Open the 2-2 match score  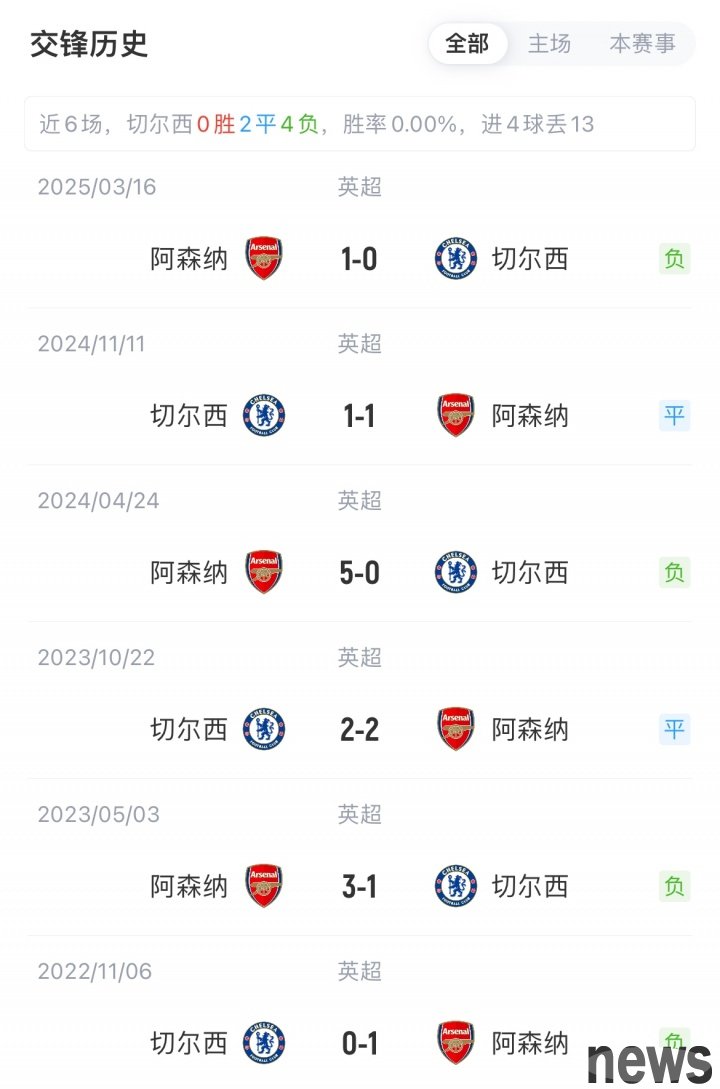tap(359, 729)
